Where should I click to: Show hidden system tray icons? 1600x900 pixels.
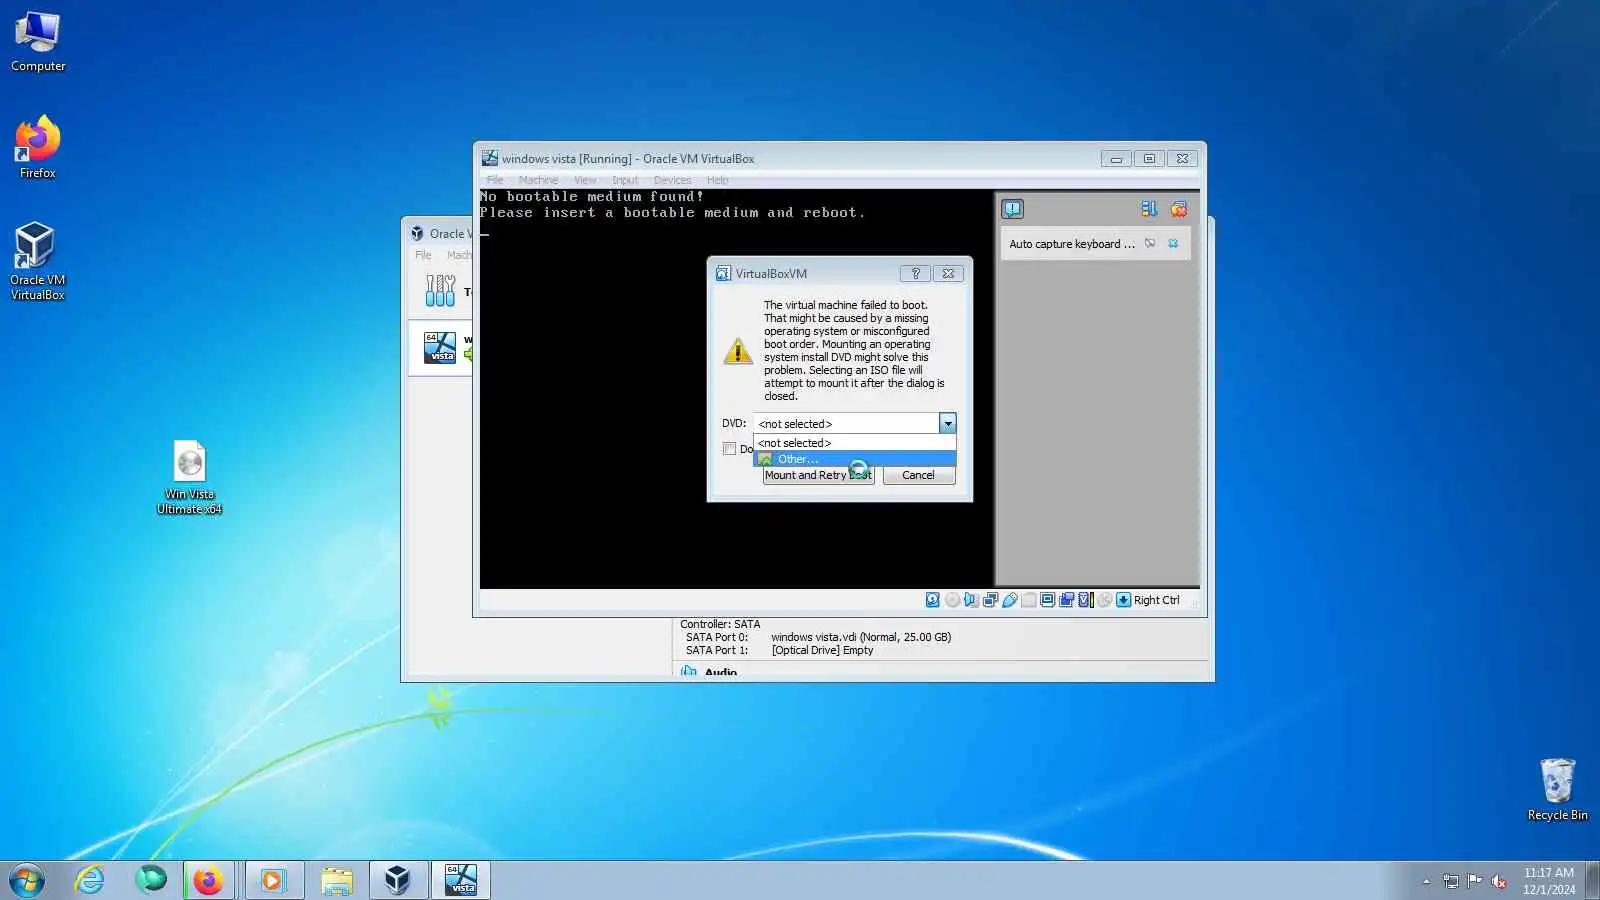click(1426, 881)
